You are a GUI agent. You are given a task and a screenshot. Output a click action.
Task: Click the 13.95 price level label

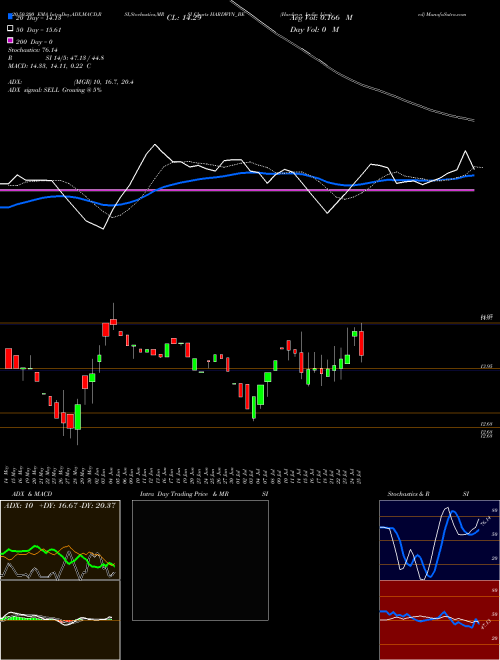(x=487, y=367)
